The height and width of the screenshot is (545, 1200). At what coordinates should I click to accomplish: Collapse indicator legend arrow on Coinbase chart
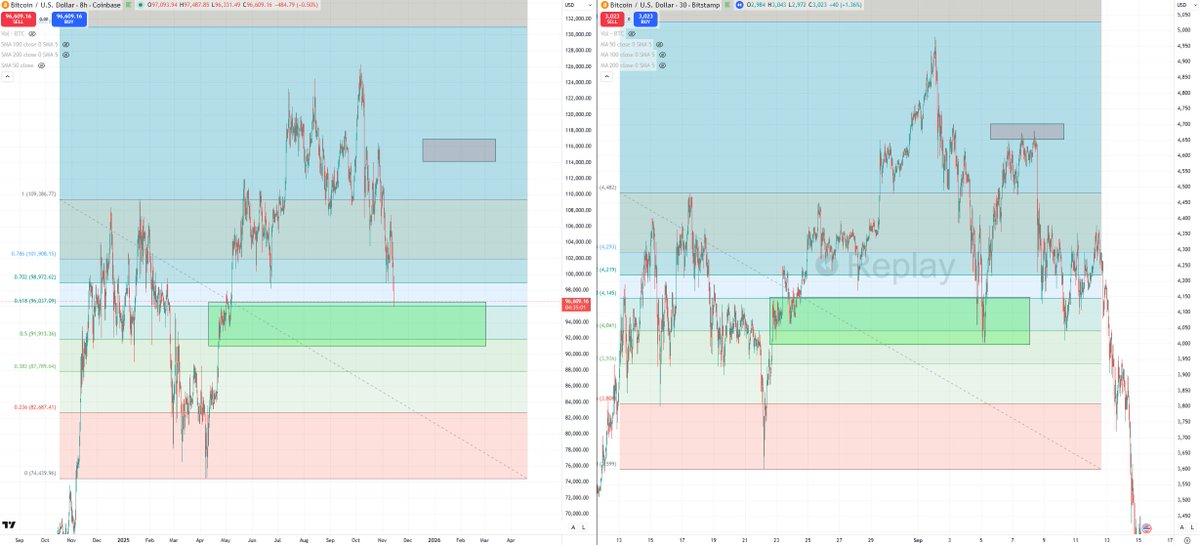coord(7,76)
